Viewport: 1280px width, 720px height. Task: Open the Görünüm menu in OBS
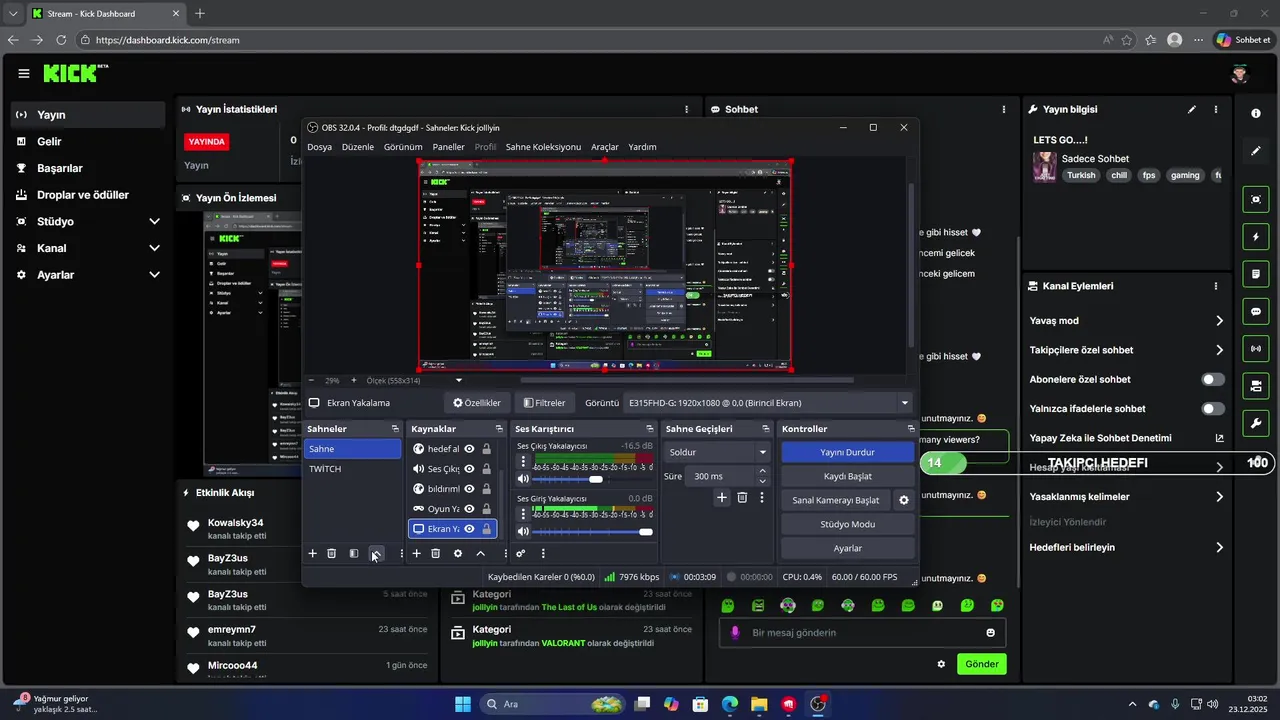pyautogui.click(x=403, y=147)
